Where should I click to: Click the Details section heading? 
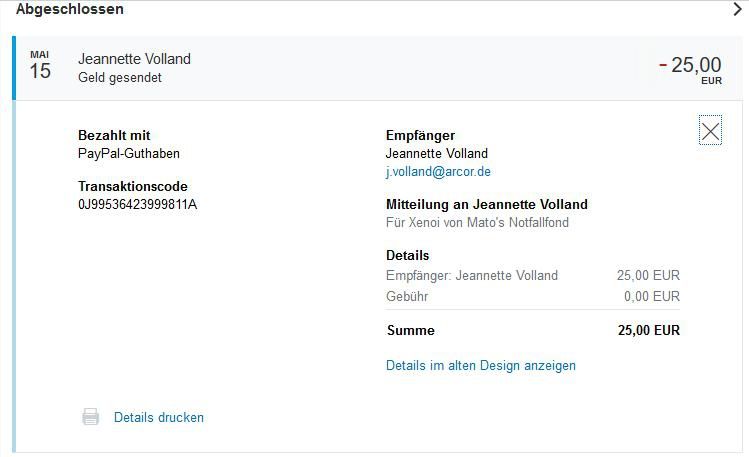click(407, 255)
